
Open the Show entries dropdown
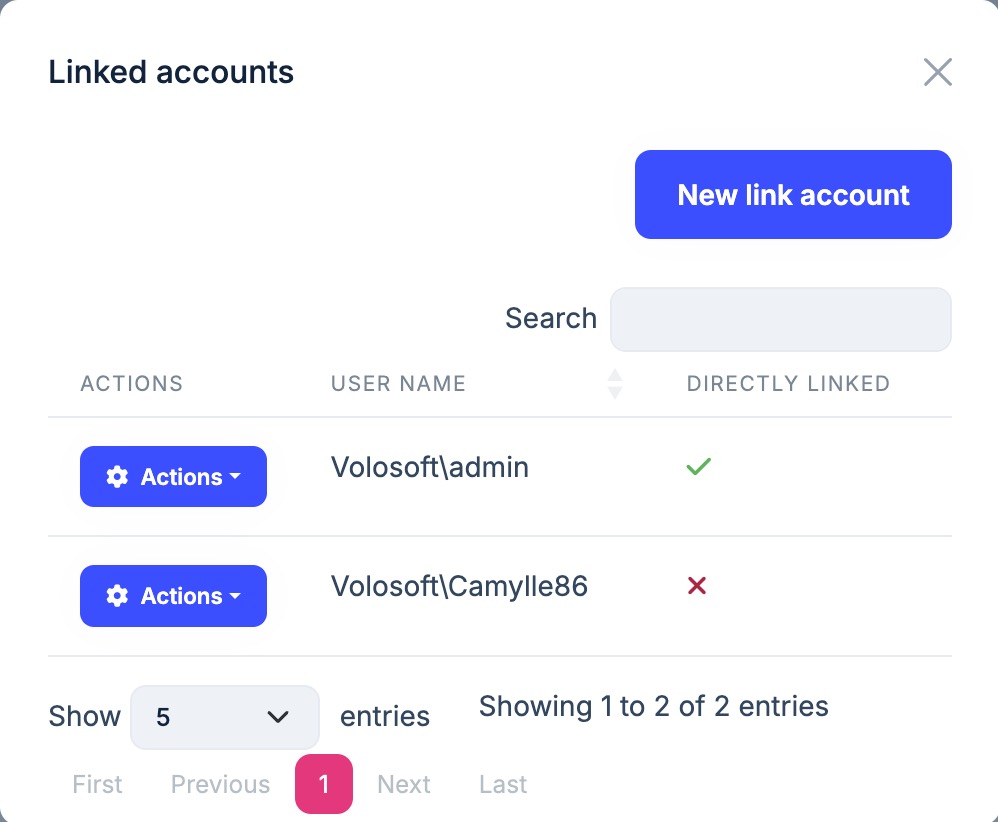pos(224,716)
